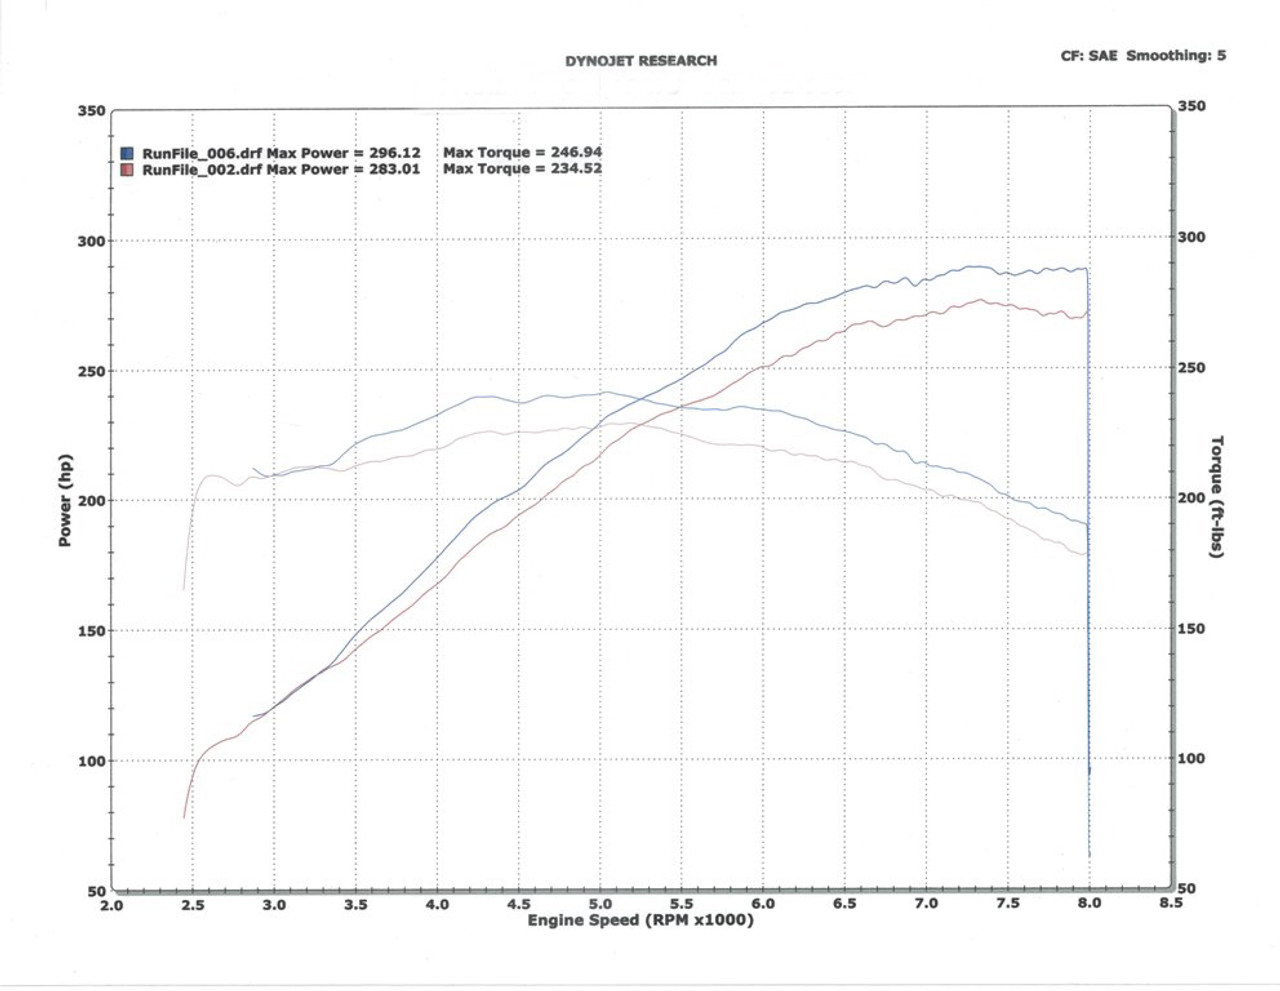Image resolution: width=1280 pixels, height=991 pixels.
Task: Click the 5.0 engine speed tick label
Action: 600,905
